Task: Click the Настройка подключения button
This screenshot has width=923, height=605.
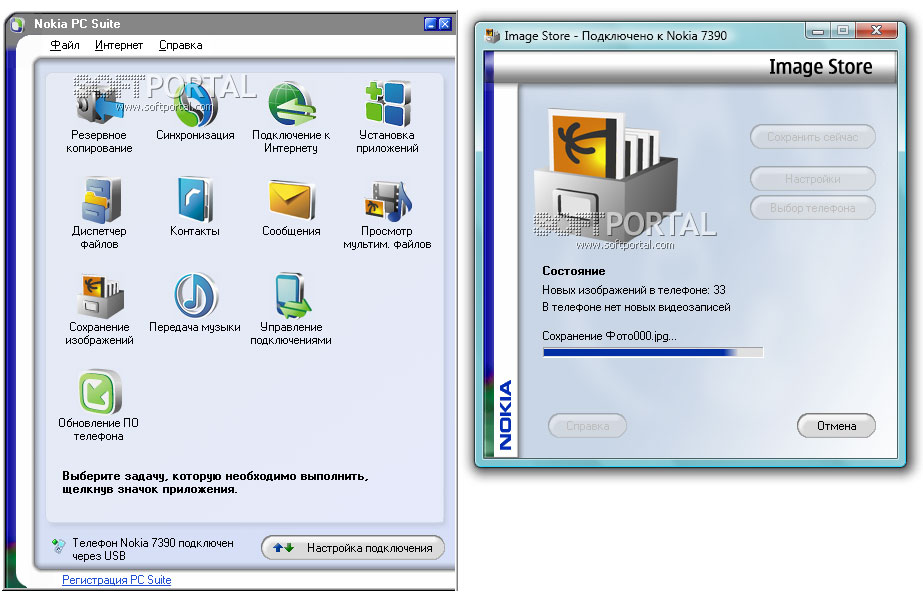Action: pyautogui.click(x=353, y=548)
